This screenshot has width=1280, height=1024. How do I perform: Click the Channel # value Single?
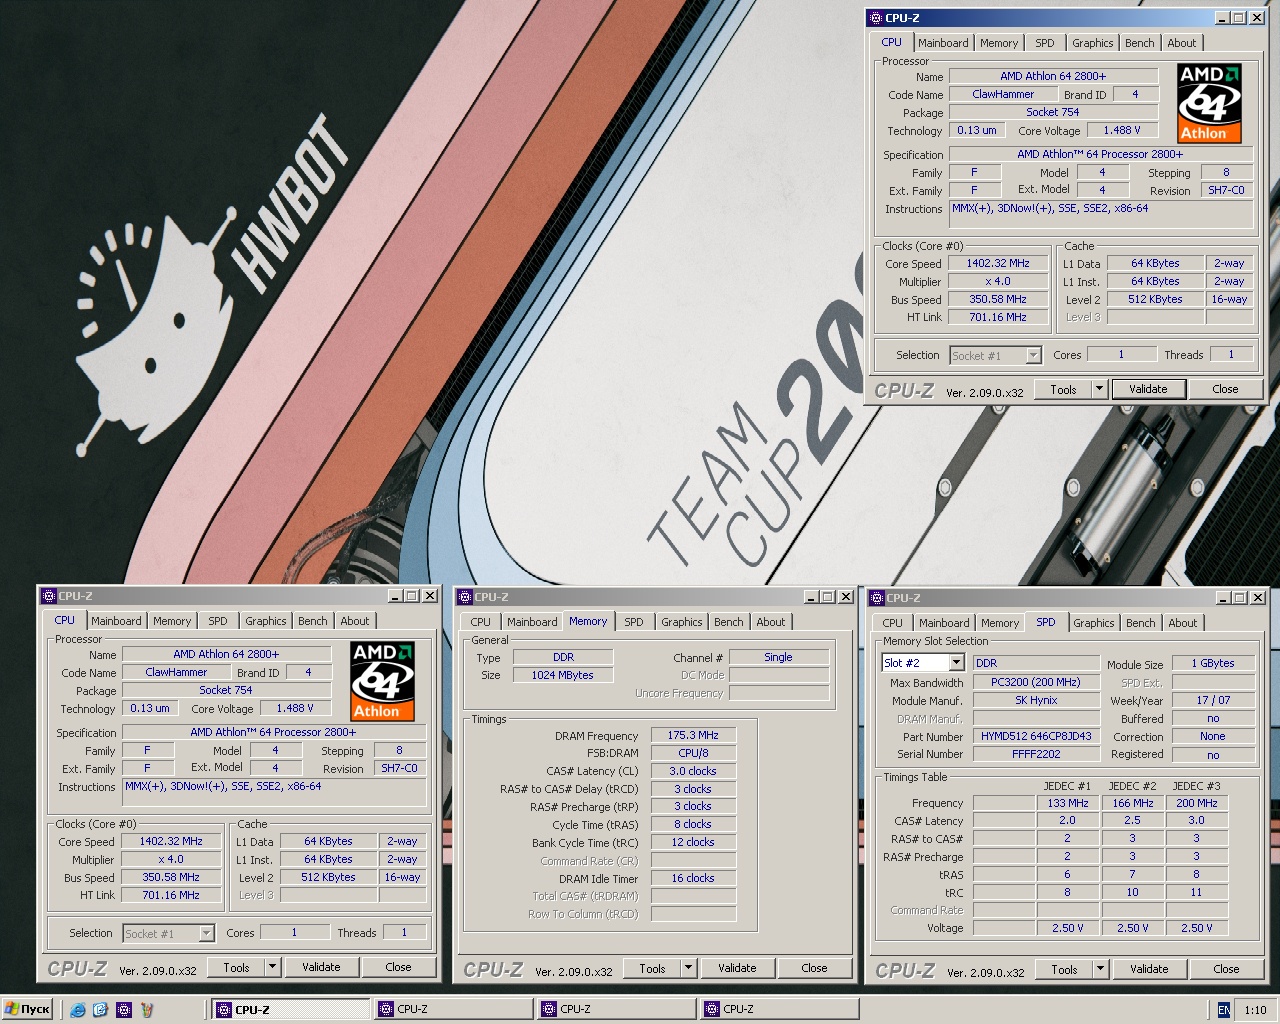[x=778, y=657]
